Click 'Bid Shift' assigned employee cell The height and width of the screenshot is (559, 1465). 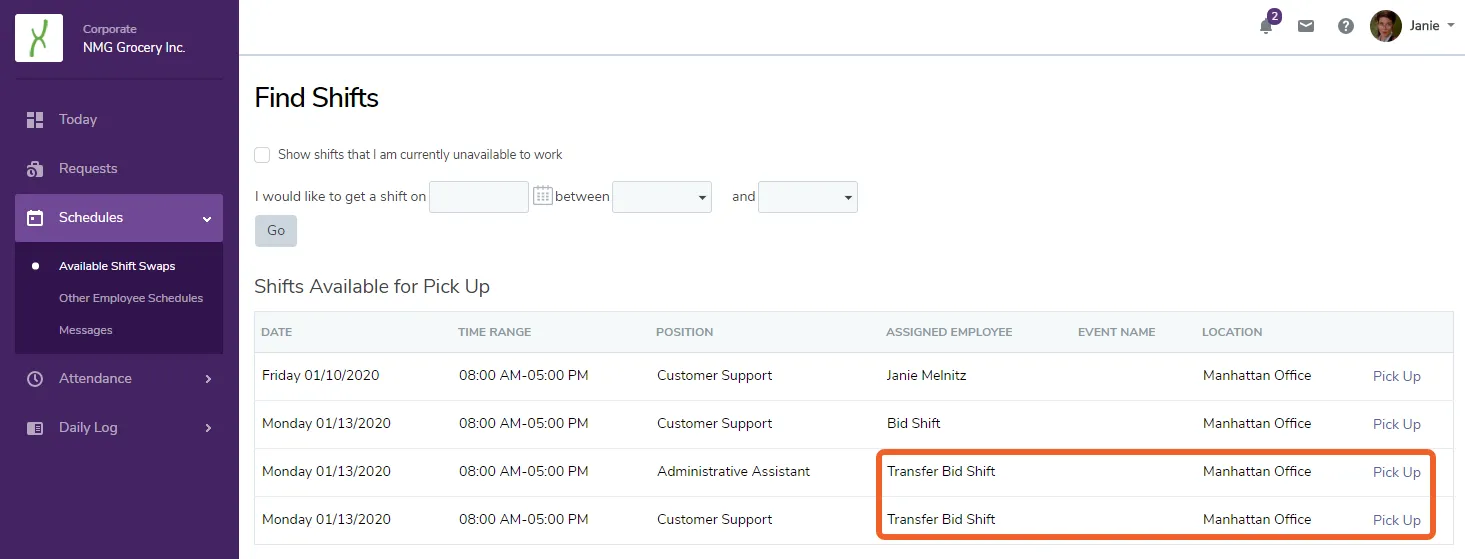pos(913,424)
